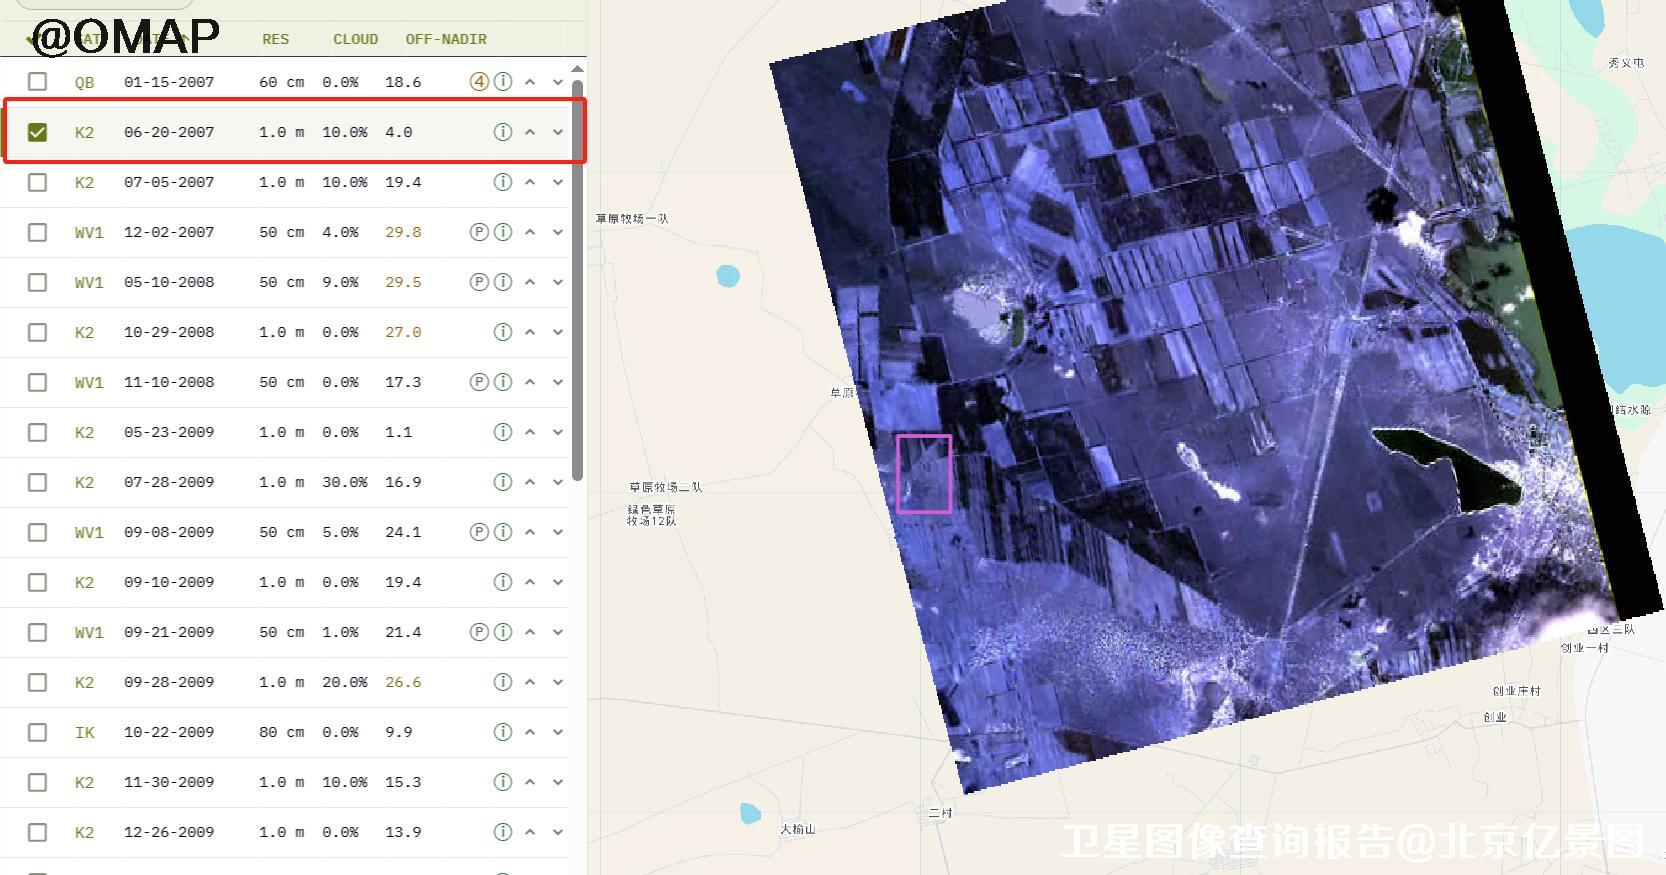Uncheck the K2 06-20-2007 image checkbox

click(x=37, y=132)
